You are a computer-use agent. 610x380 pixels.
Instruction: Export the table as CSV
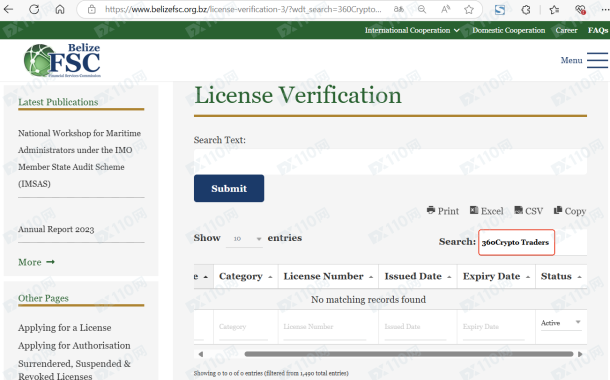tap(528, 211)
